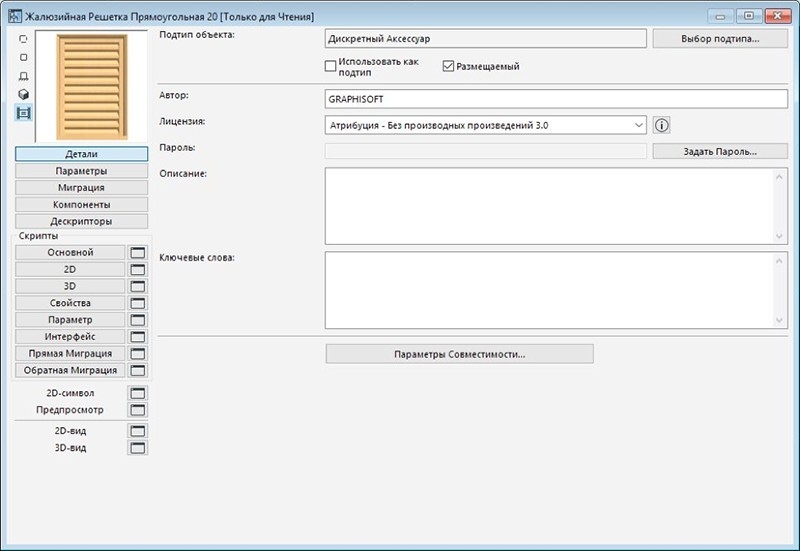Click the window icon next to Свойства
The height and width of the screenshot is (551, 800).
138,303
